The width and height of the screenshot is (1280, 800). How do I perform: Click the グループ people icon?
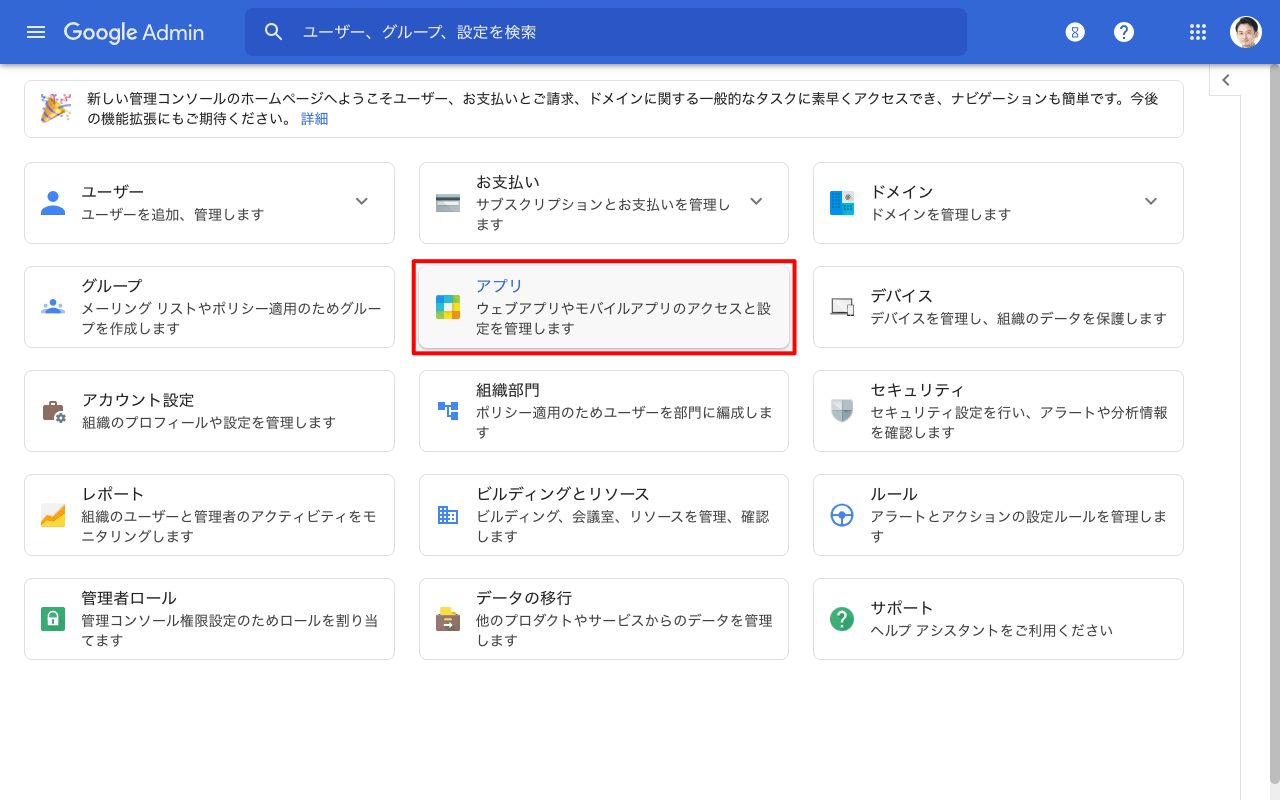tap(53, 307)
